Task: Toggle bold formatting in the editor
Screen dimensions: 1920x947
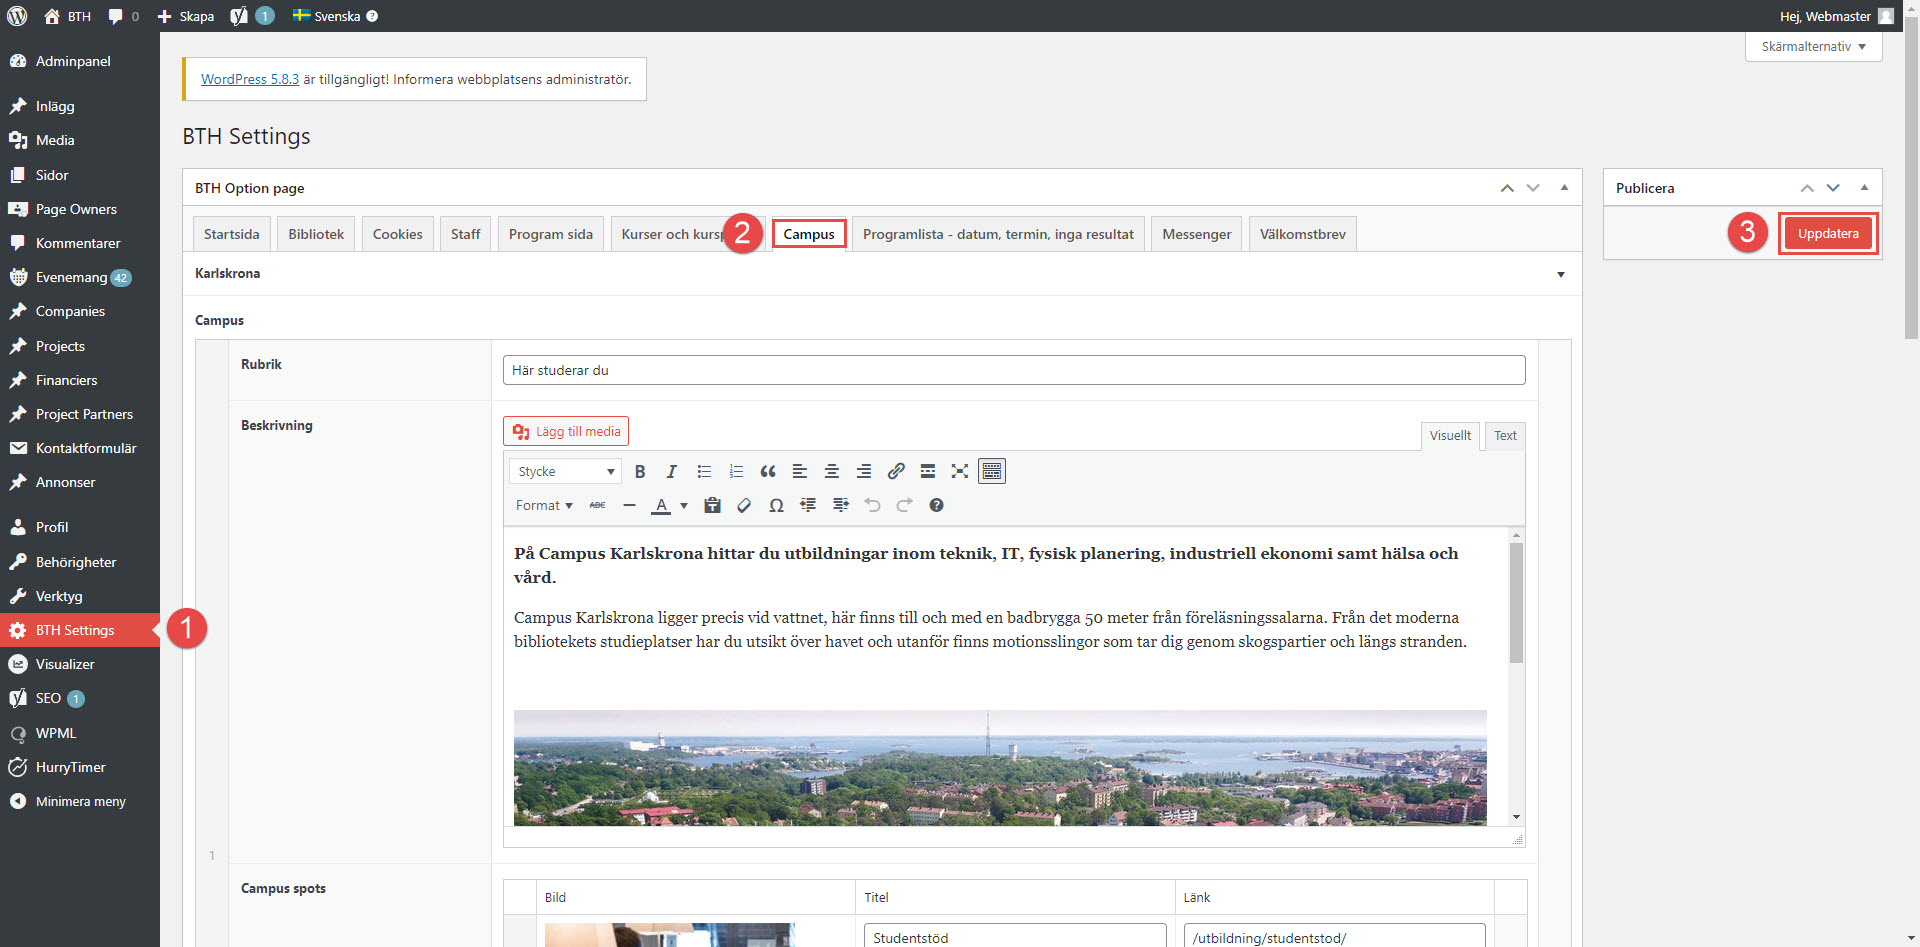Action: pyautogui.click(x=640, y=471)
